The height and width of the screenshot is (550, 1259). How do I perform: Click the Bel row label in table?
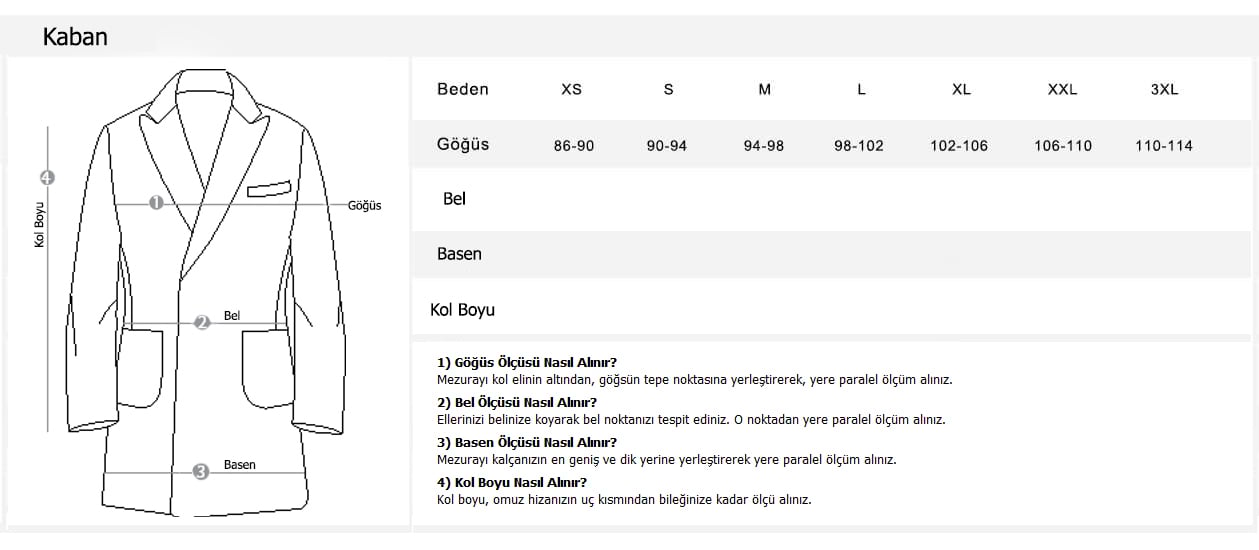click(454, 199)
